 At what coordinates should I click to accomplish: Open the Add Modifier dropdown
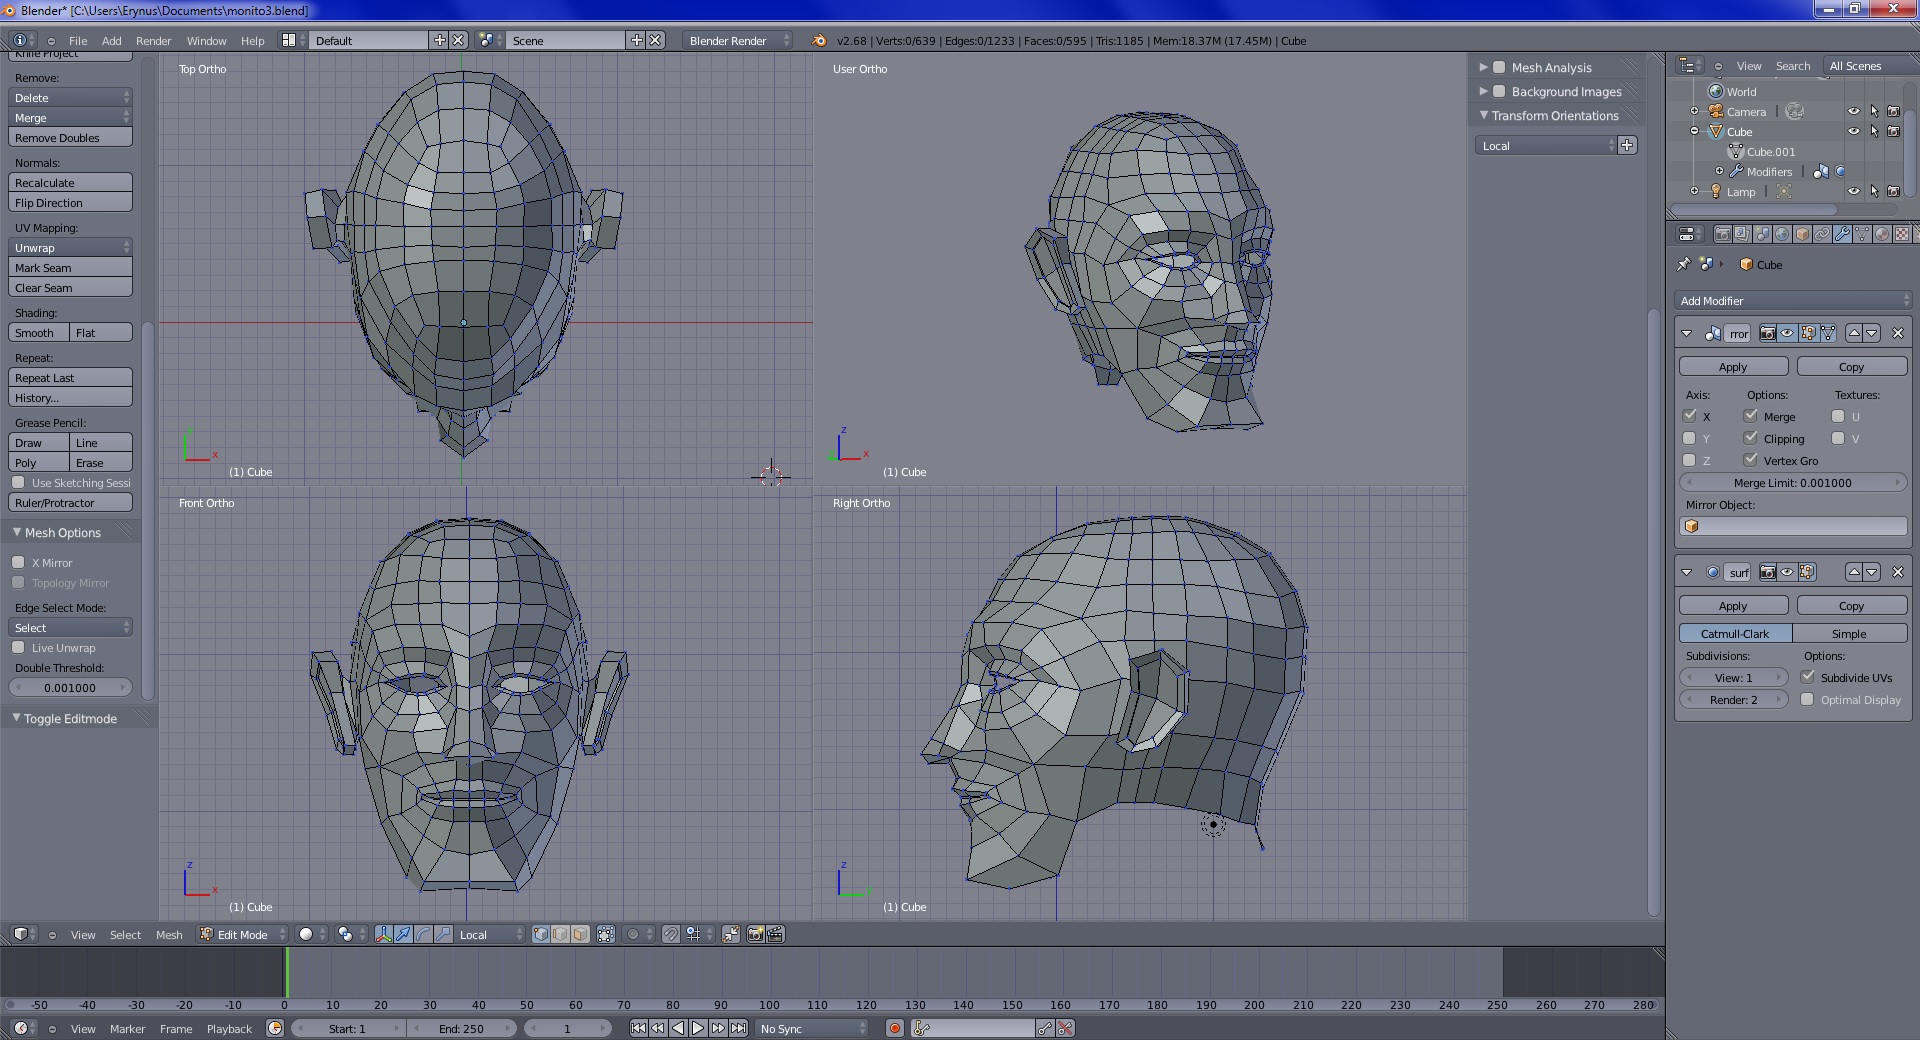[1792, 300]
